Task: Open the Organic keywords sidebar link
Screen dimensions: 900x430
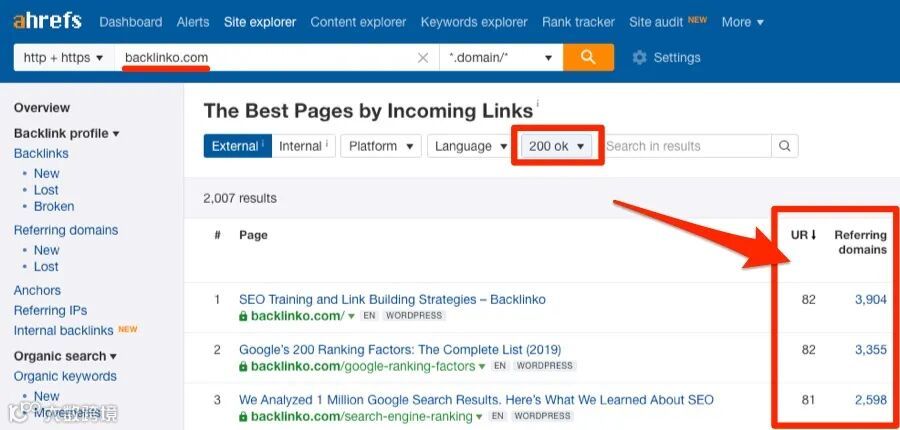Action: [x=65, y=377]
